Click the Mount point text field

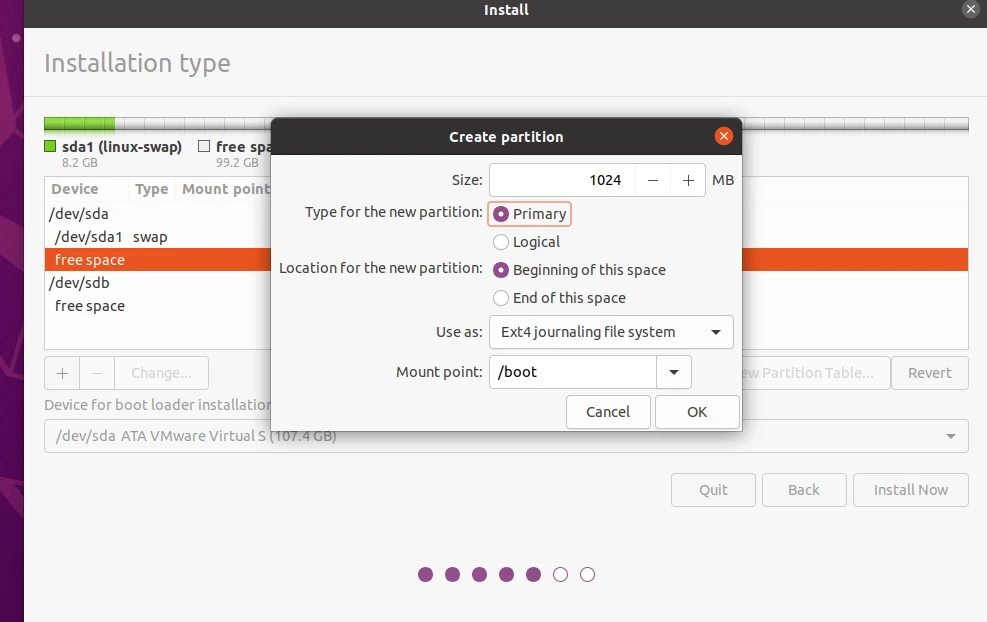click(572, 373)
